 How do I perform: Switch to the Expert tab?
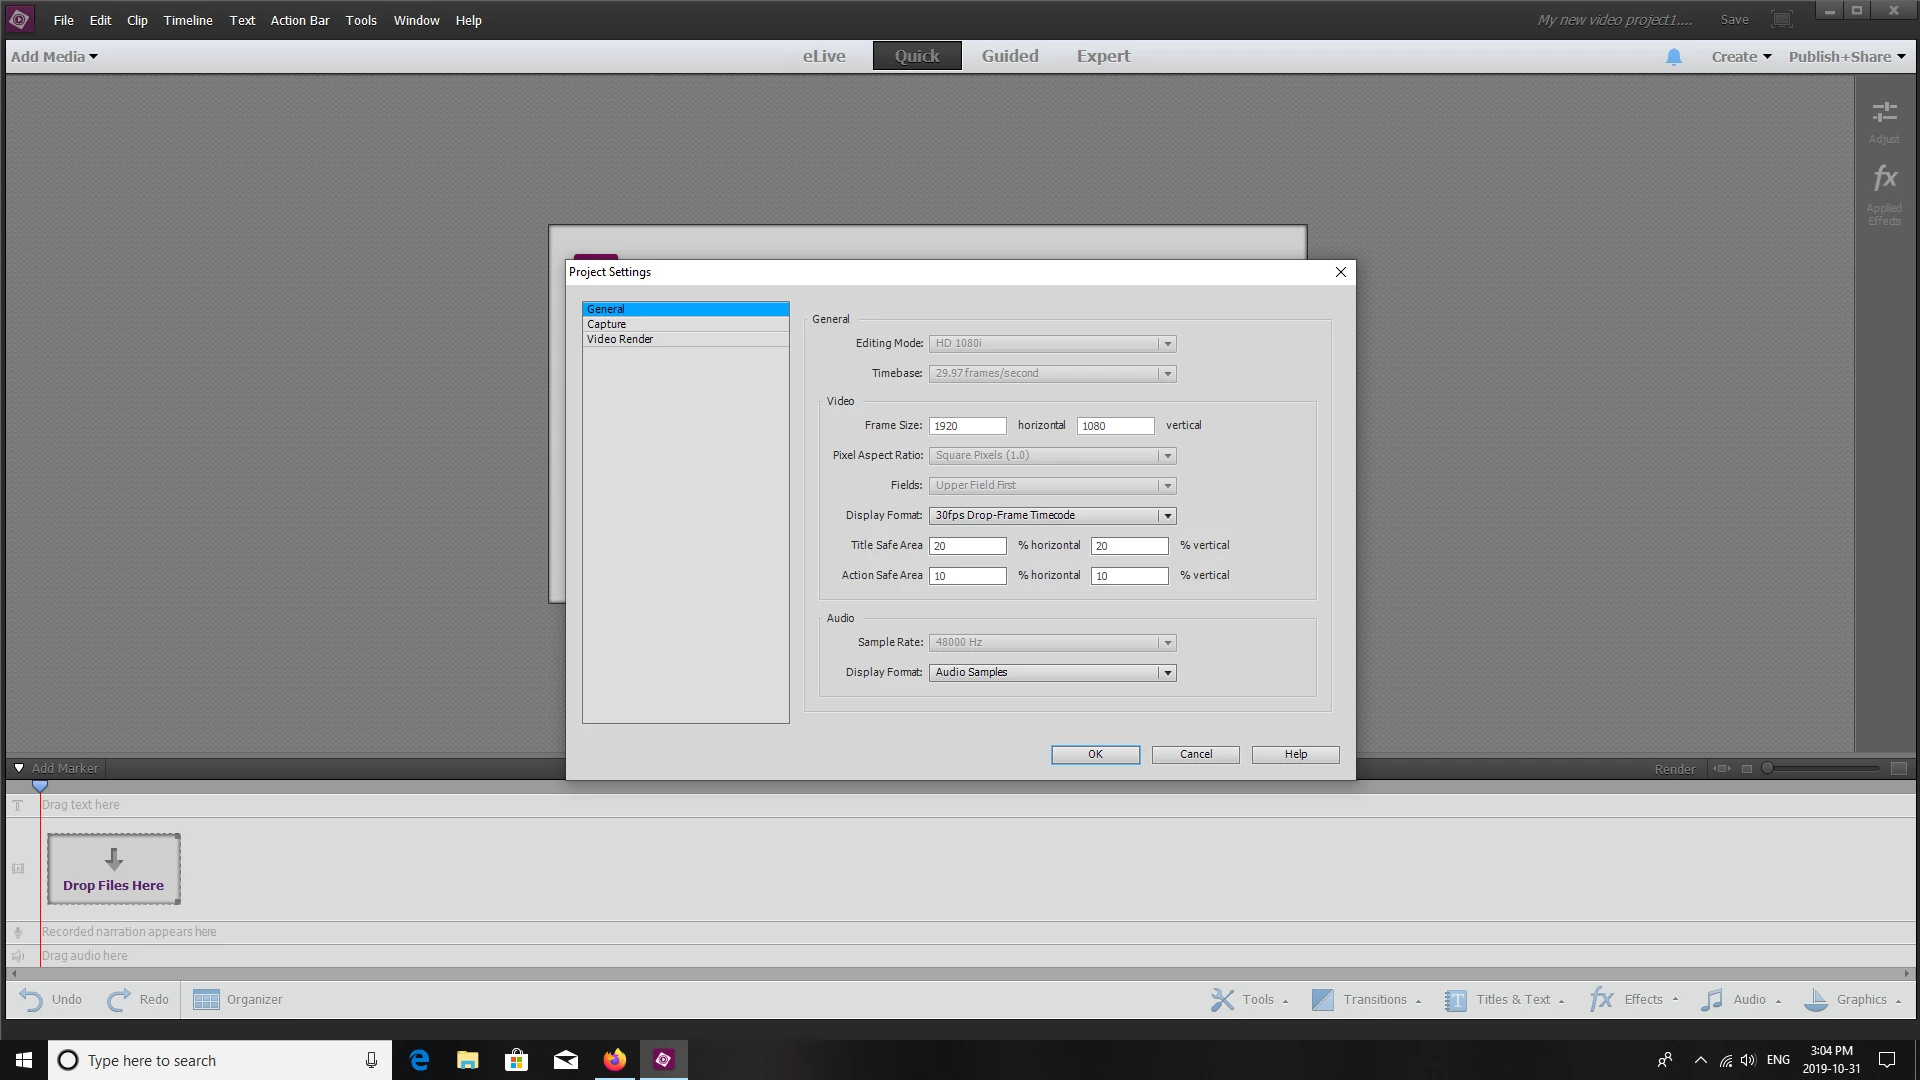(1103, 56)
